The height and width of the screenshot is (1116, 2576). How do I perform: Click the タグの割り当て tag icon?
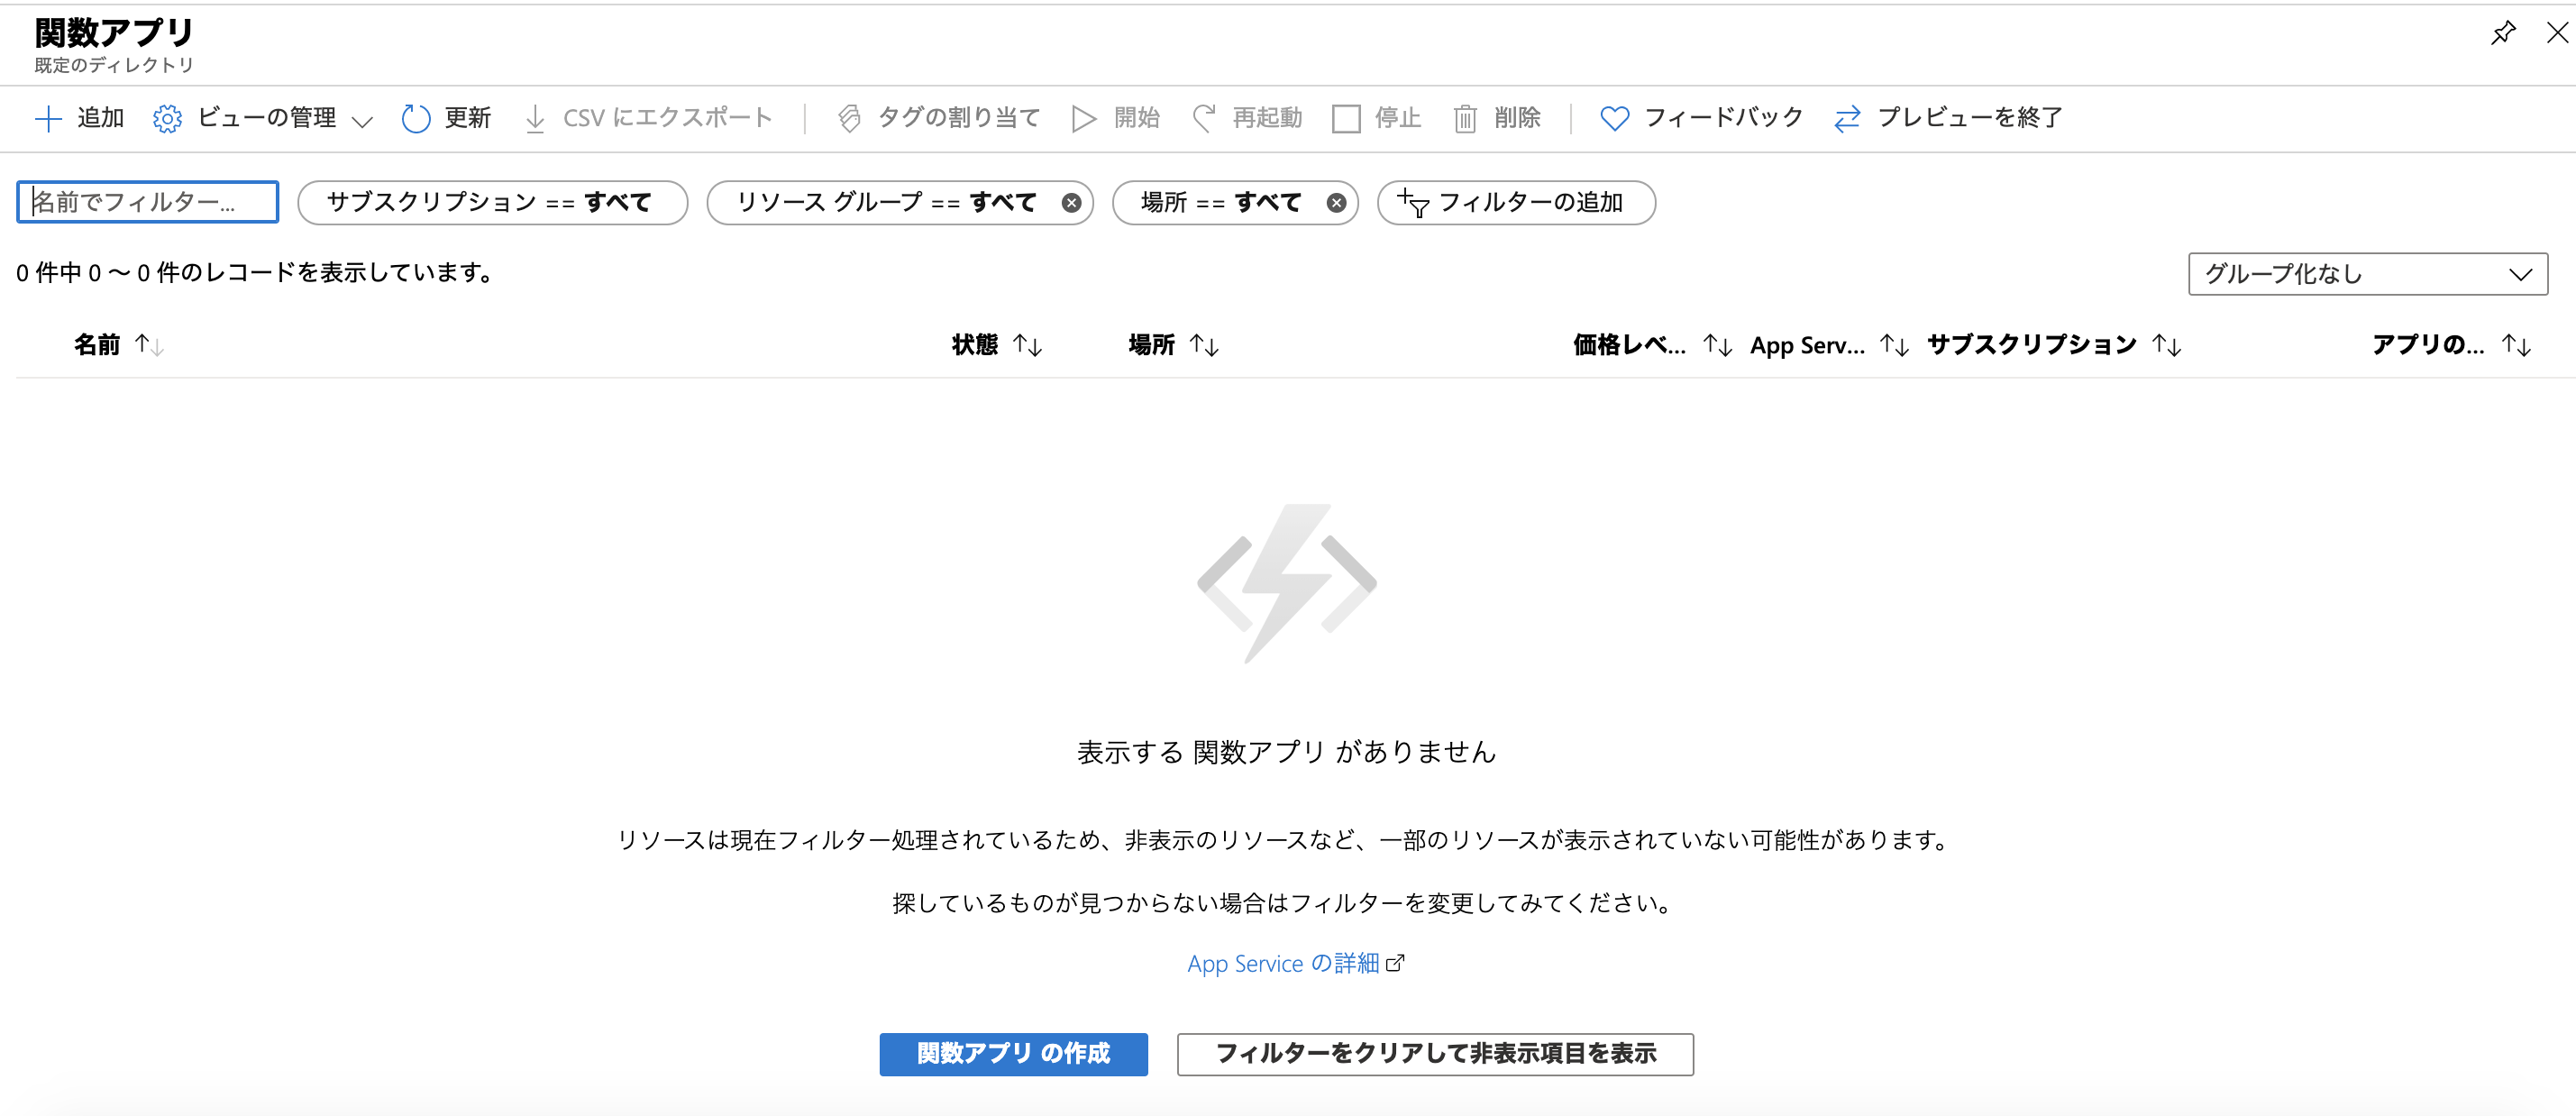point(849,118)
